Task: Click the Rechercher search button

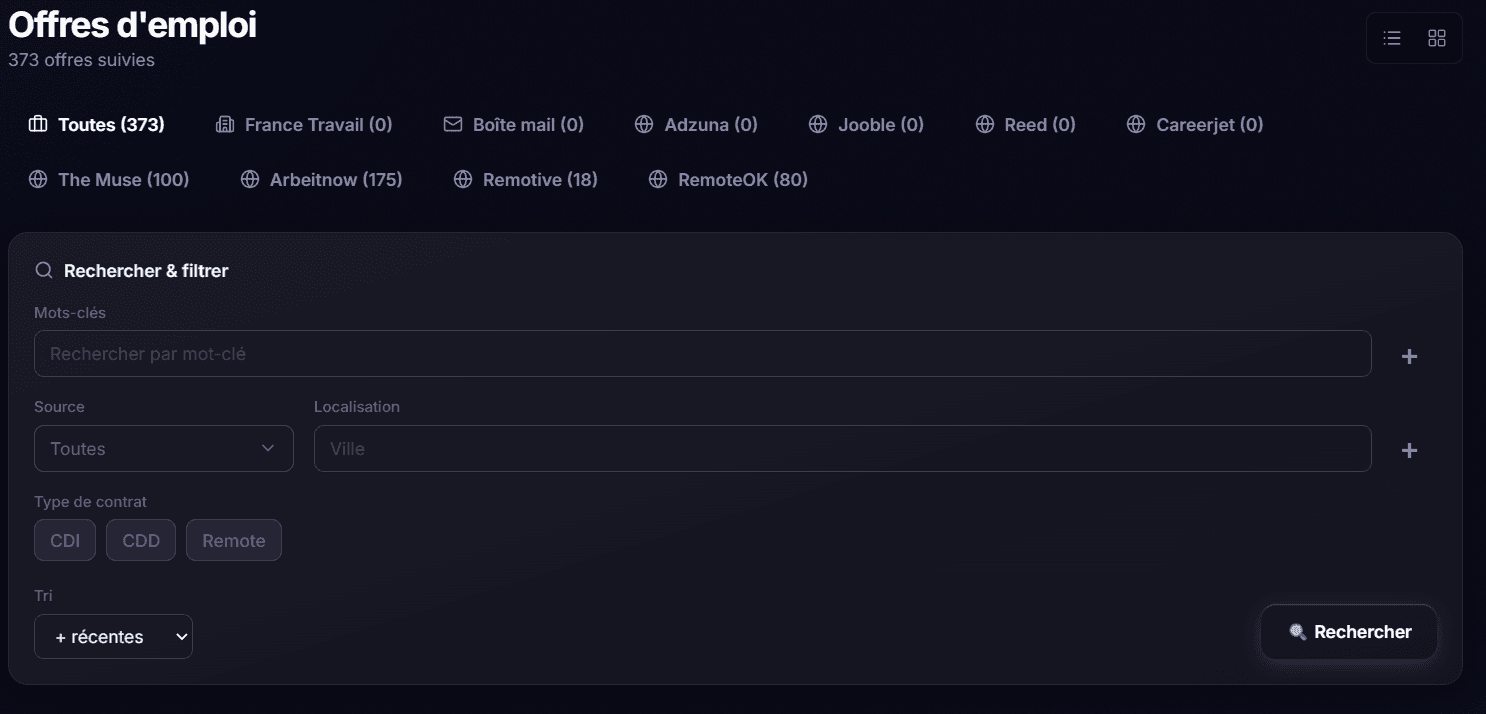Action: 1349,632
